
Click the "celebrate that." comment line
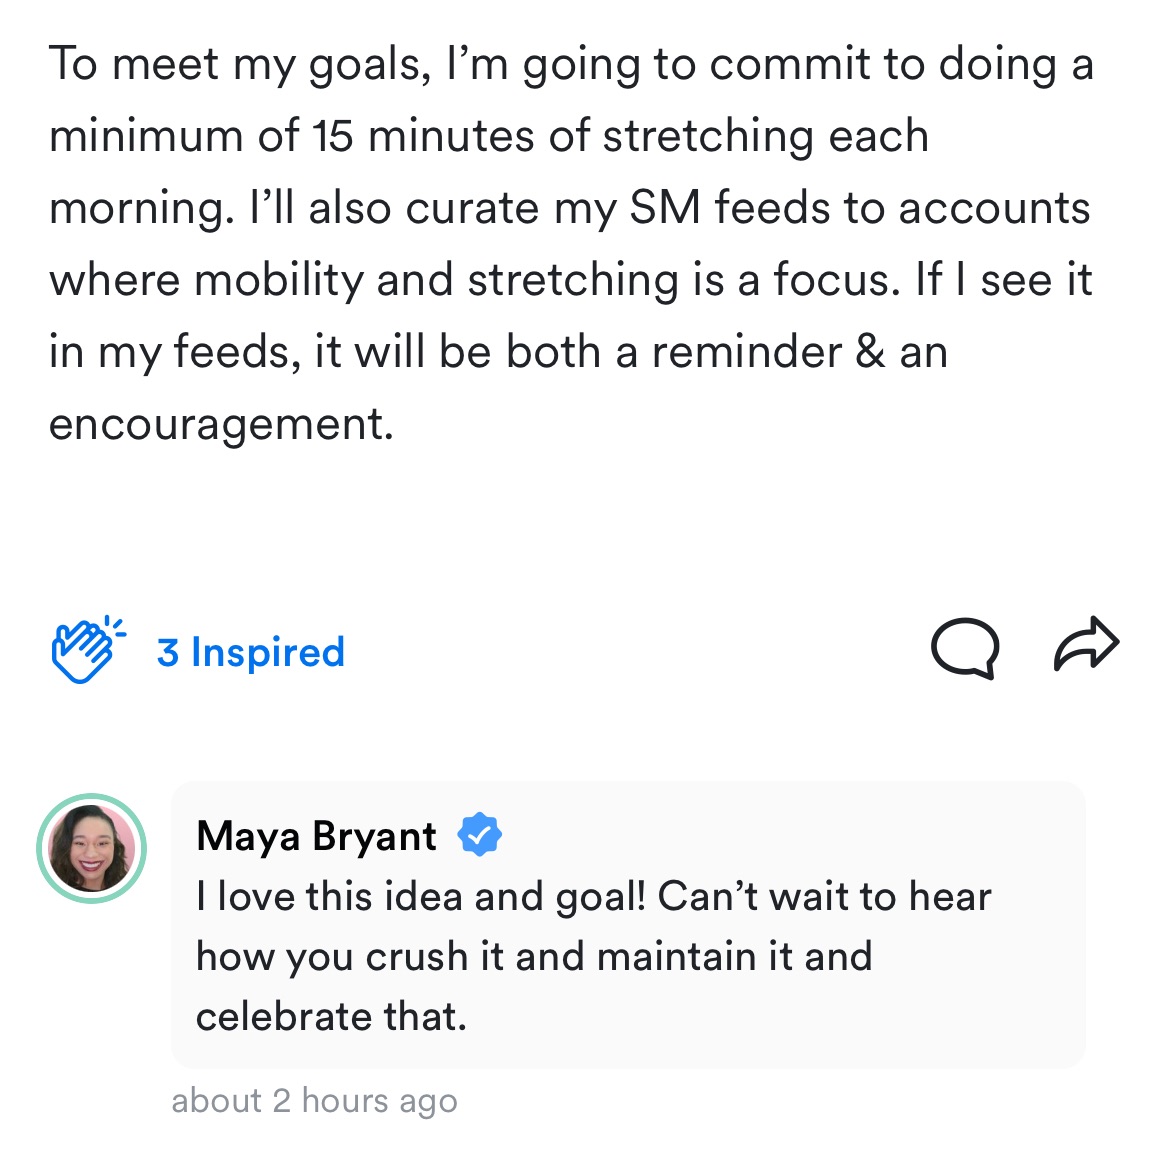tap(331, 1017)
